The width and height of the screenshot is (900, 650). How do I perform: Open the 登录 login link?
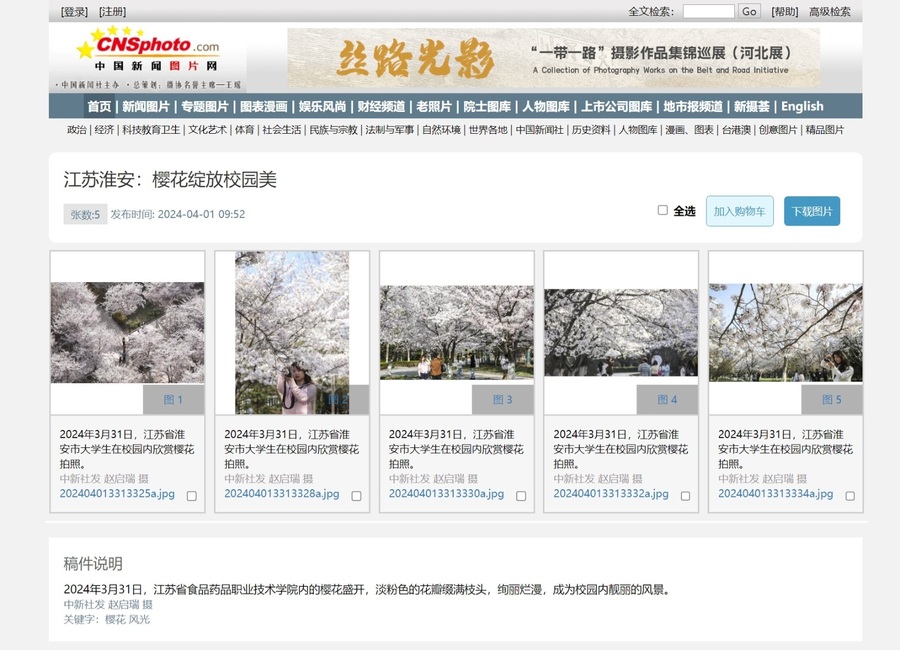74,12
